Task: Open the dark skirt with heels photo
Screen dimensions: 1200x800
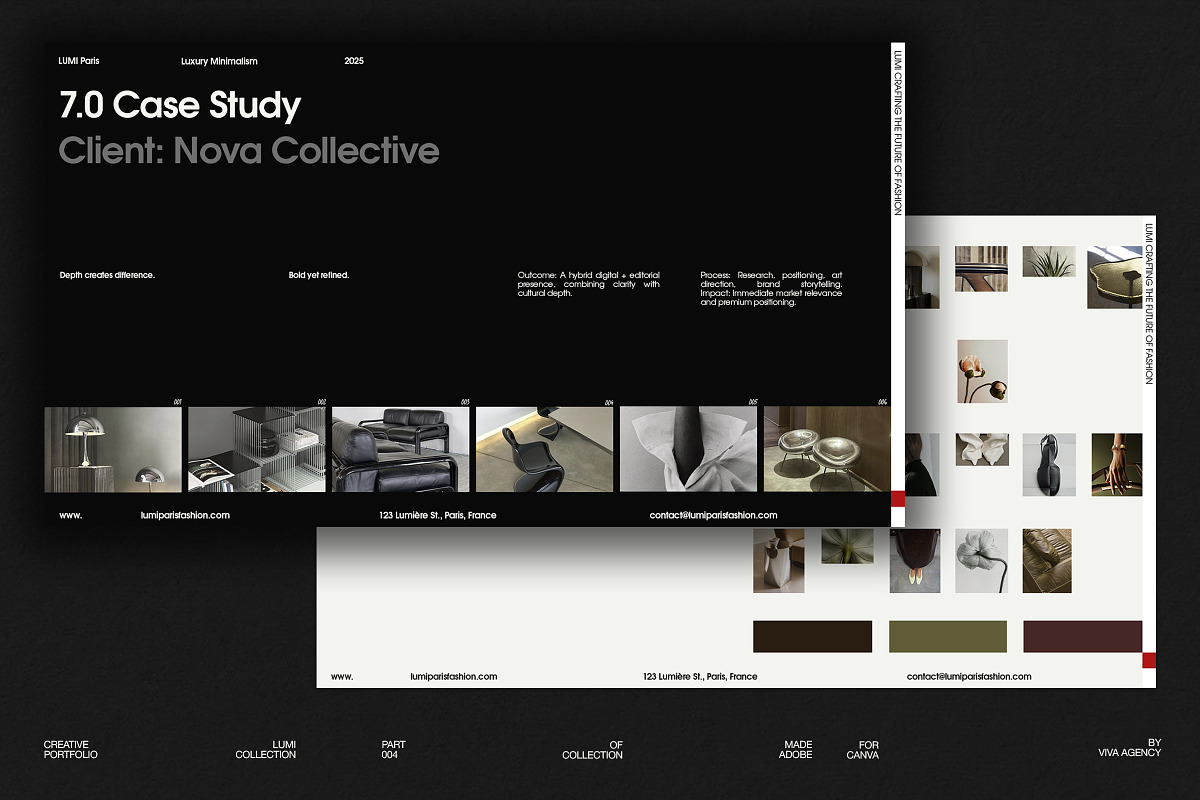Action: 915,561
